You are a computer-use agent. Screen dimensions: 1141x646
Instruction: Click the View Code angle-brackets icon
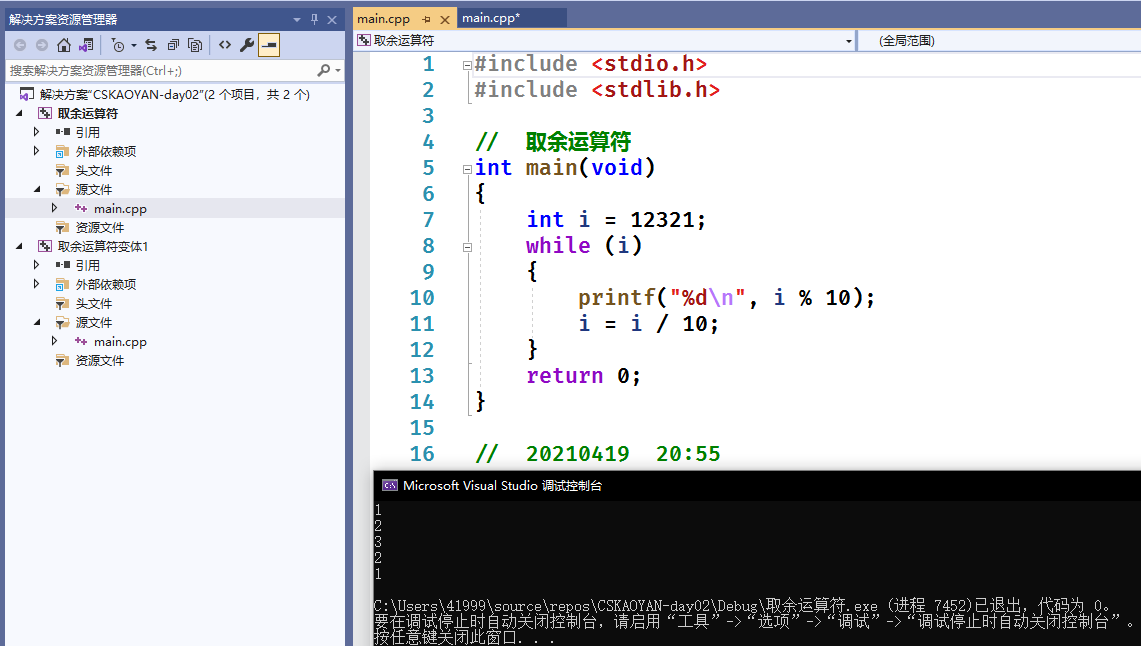pos(225,45)
